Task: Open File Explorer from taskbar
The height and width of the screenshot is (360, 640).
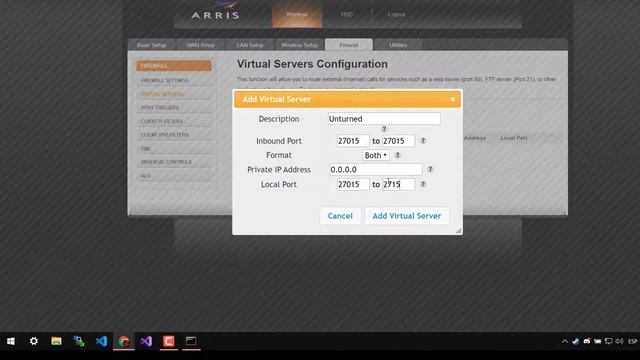Action: pos(56,341)
